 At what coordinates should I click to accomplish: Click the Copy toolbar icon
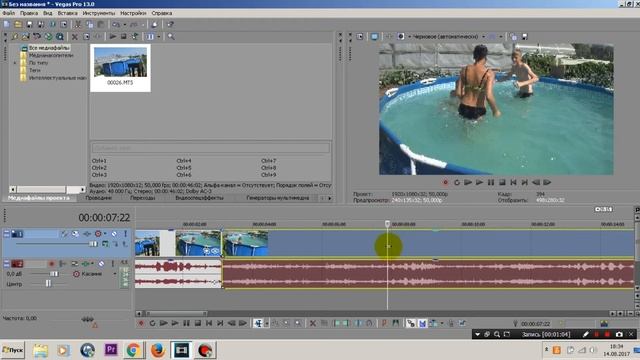pyautogui.click(x=89, y=24)
